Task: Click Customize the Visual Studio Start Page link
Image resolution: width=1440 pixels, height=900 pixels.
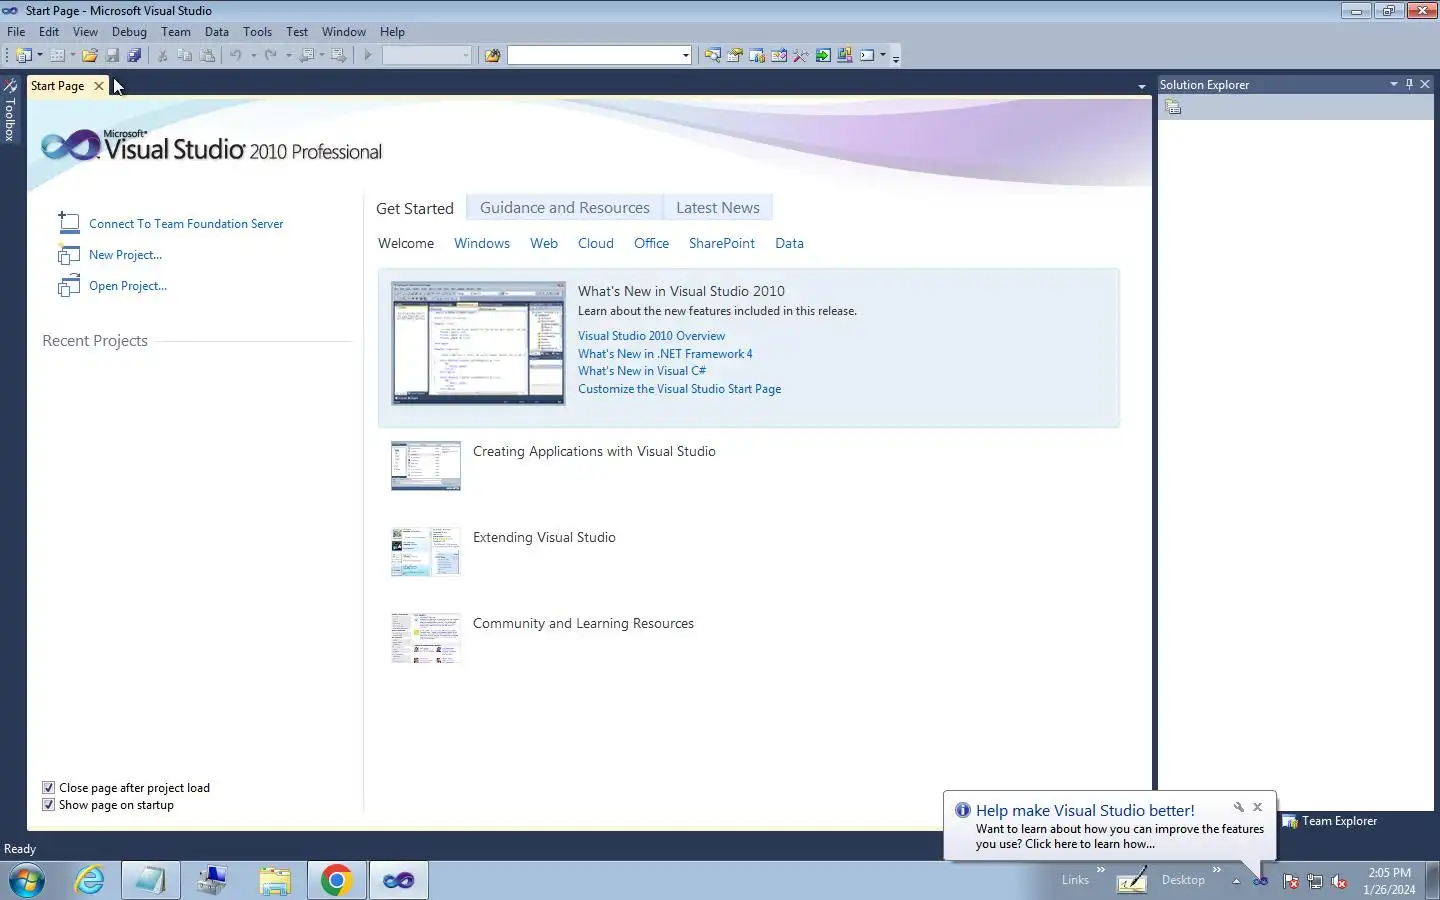Action: pyautogui.click(x=679, y=389)
